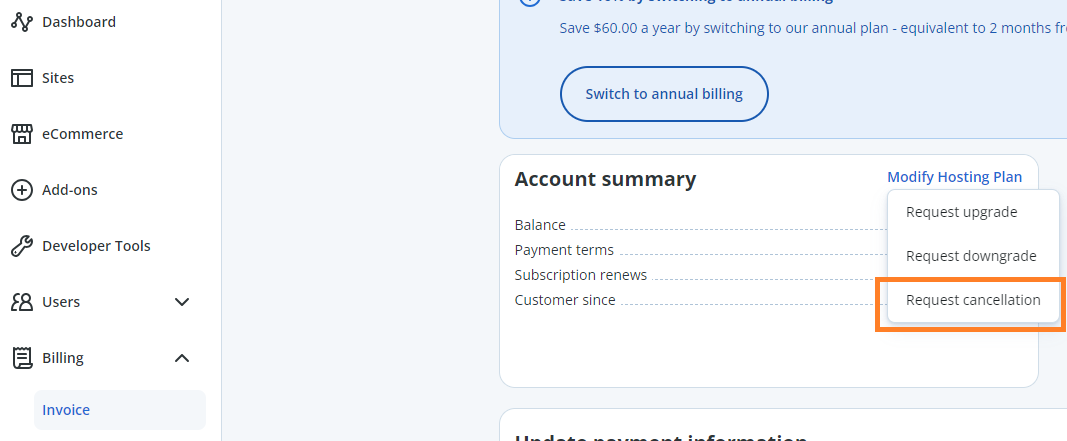The image size is (1067, 441).
Task: Click the Developer Tools wrench icon
Action: [22, 246]
